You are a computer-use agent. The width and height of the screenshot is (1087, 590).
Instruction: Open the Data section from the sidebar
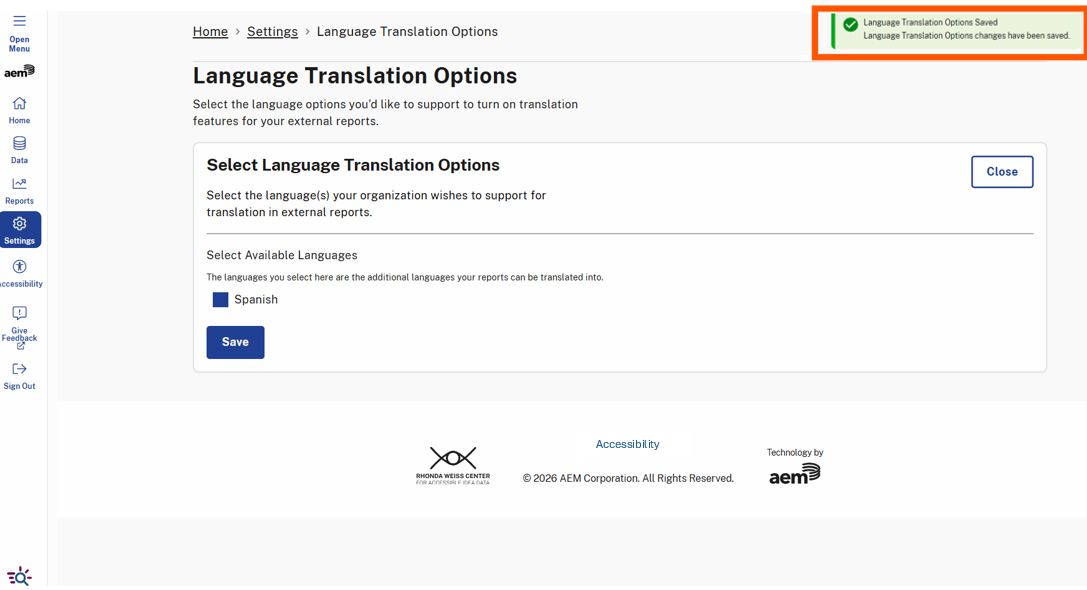pos(19,143)
